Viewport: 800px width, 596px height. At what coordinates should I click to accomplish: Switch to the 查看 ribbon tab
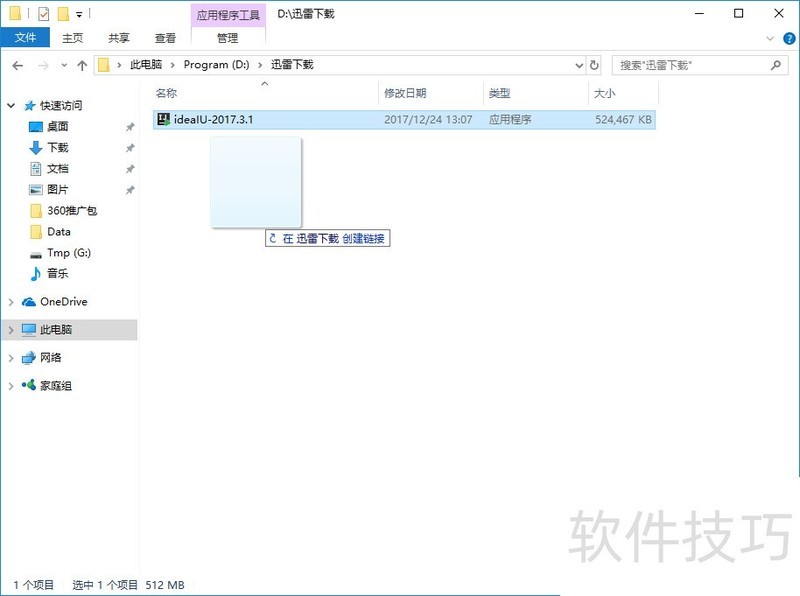pos(165,38)
